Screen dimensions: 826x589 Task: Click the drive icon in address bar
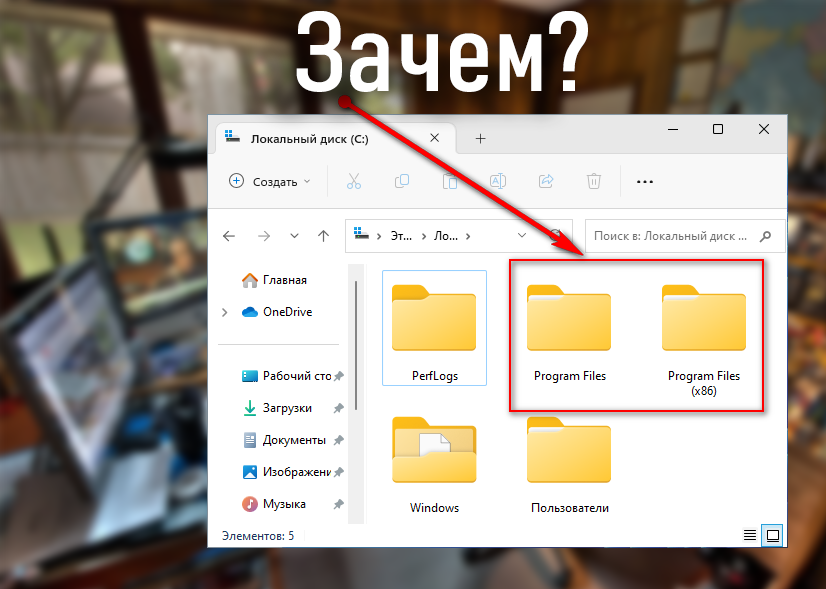coord(361,233)
